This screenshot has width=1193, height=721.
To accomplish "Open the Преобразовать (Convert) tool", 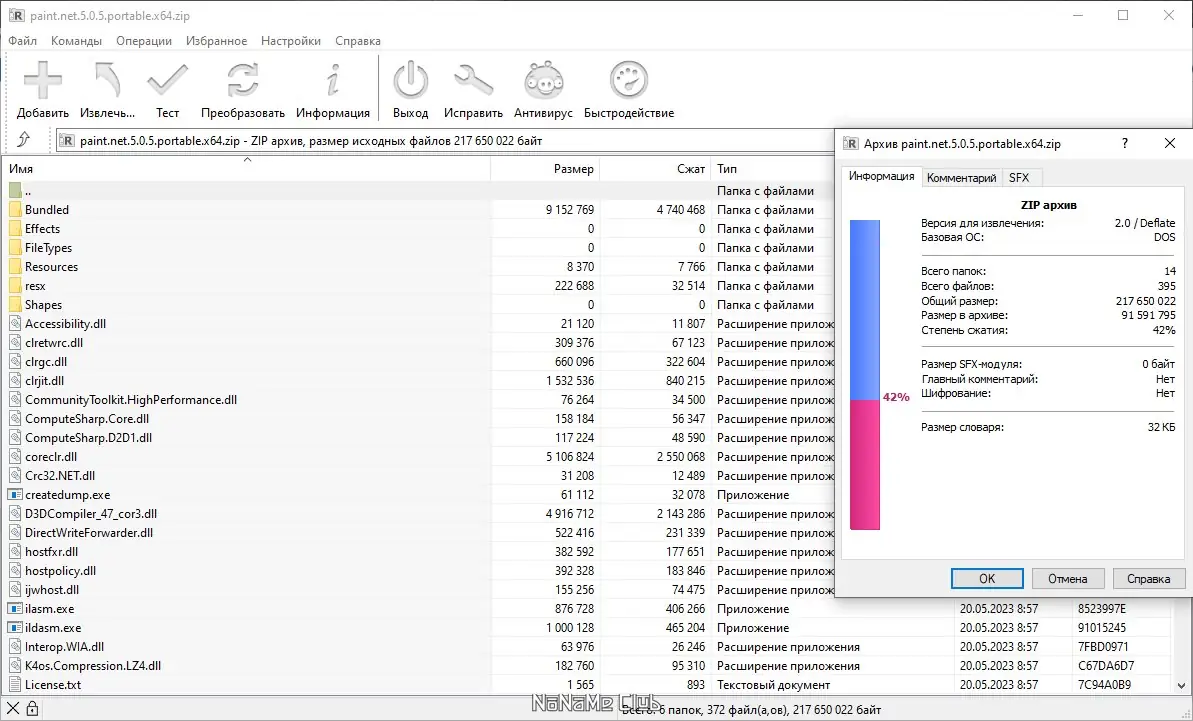I will point(243,80).
